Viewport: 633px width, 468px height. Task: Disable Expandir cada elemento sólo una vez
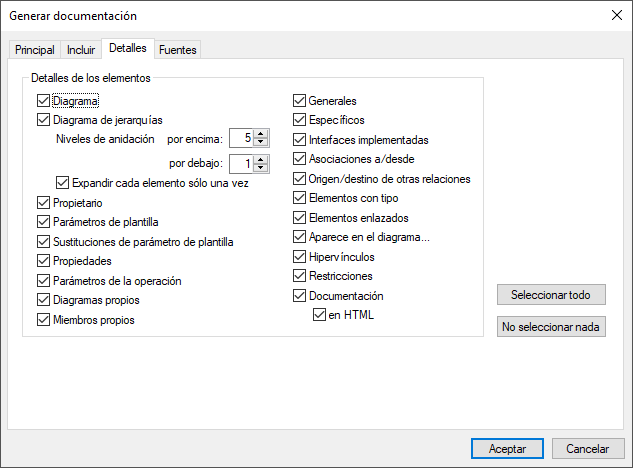coord(63,182)
